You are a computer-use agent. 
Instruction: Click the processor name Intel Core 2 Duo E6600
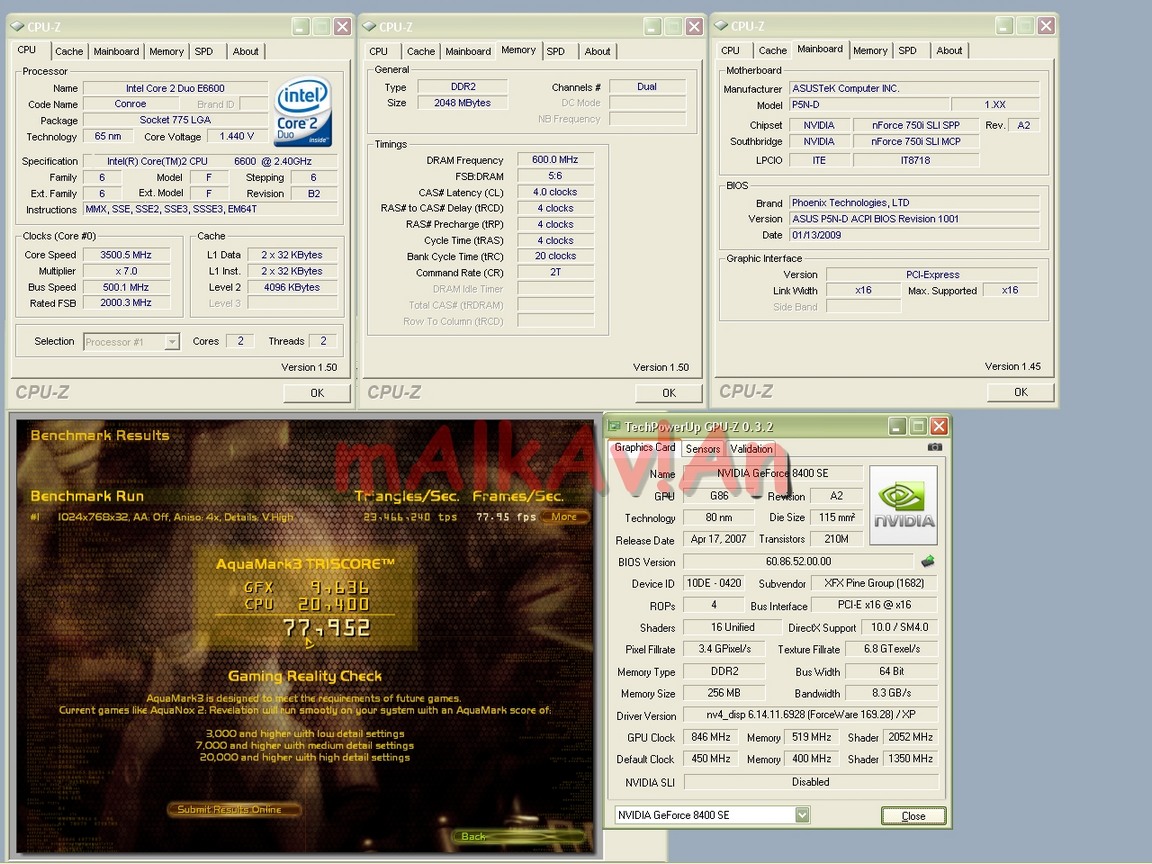pos(175,88)
